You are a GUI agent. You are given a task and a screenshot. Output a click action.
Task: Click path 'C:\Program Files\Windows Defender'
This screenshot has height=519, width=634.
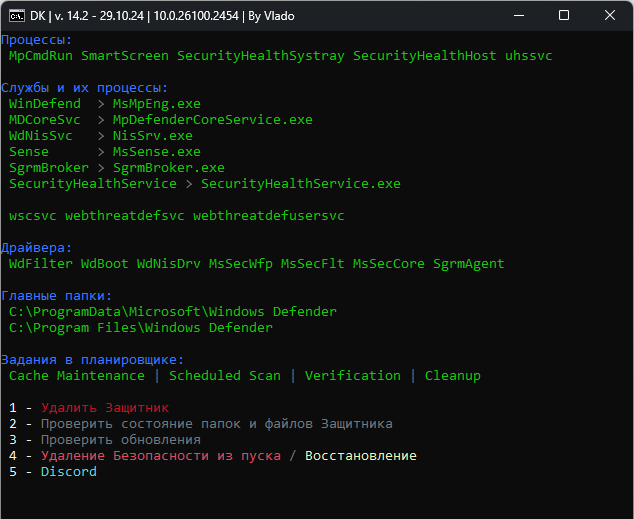click(141, 328)
